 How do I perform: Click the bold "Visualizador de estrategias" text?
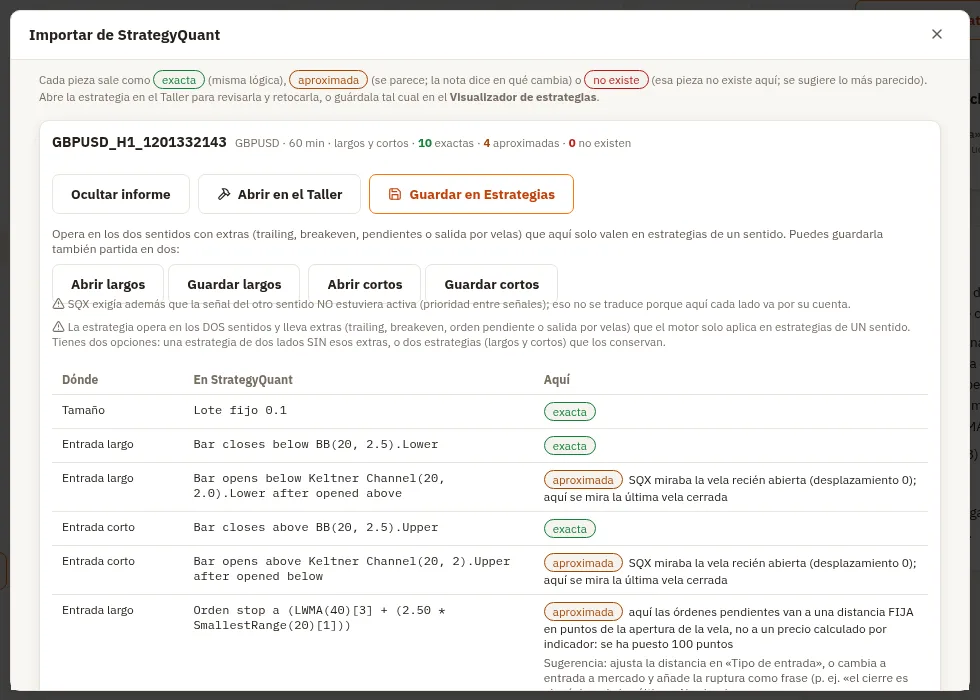click(523, 98)
